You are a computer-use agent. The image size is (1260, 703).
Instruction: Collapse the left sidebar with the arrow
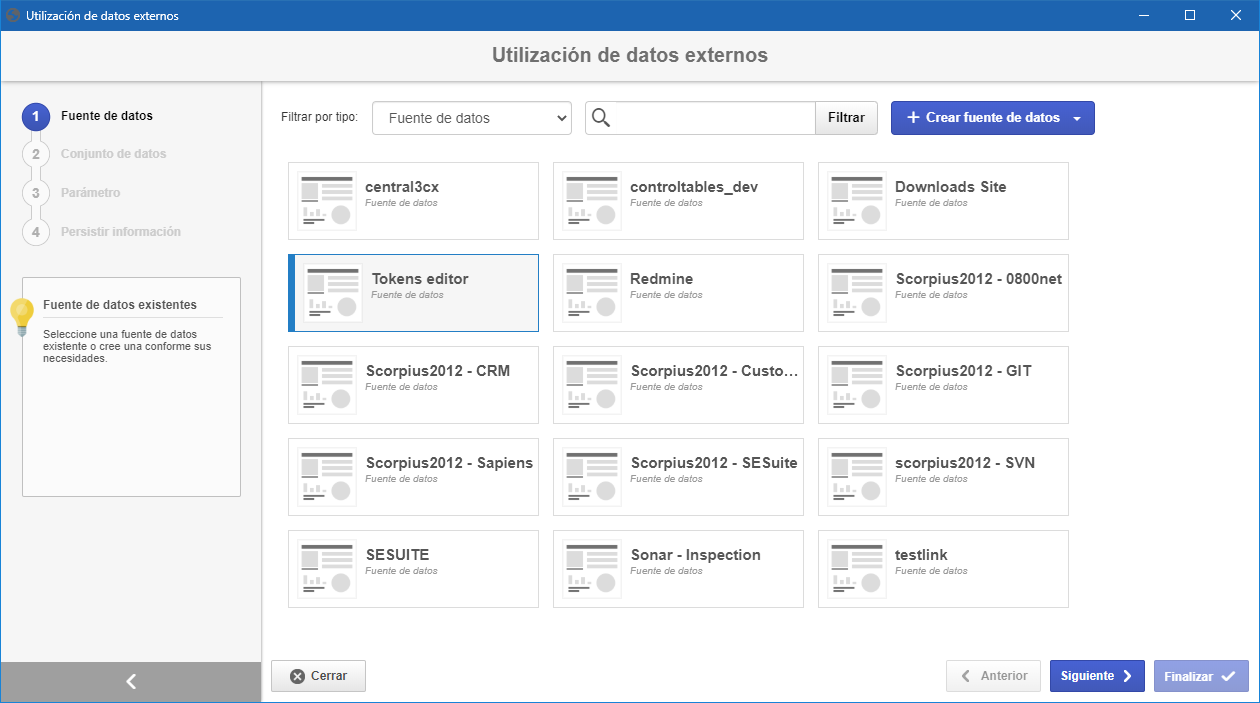coord(130,682)
